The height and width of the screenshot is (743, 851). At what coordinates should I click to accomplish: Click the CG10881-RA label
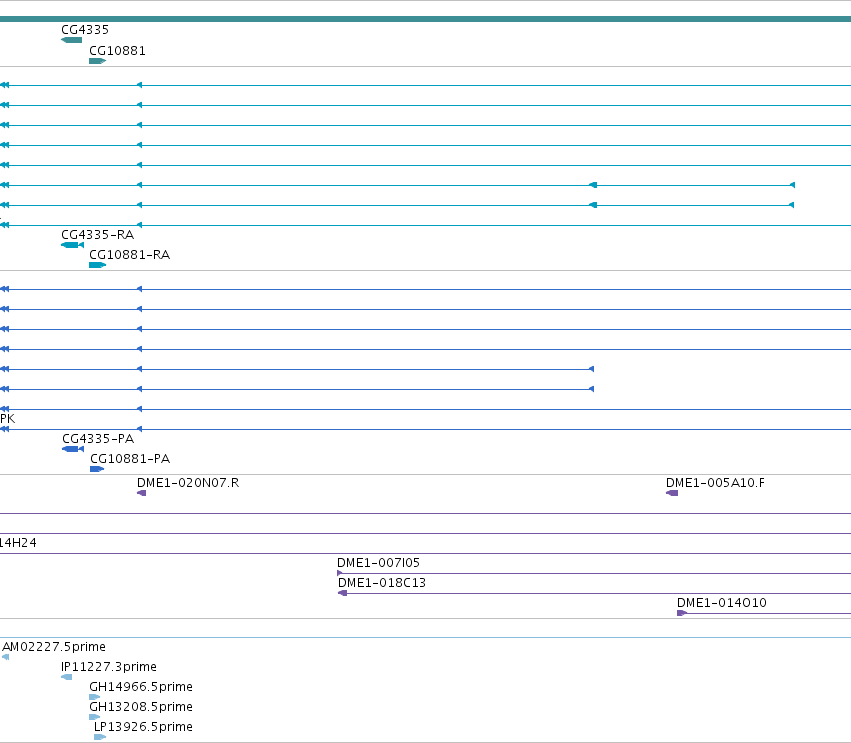tap(130, 255)
